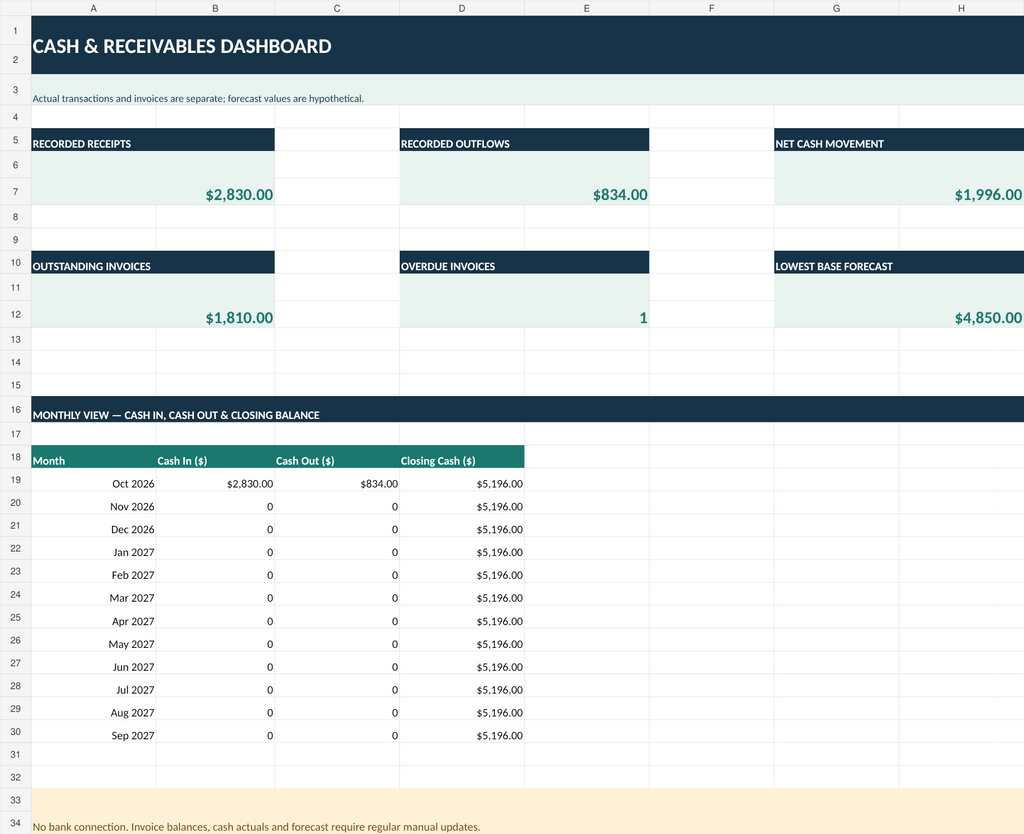Select row 30 header
1024x834 pixels.
[x=15, y=731]
